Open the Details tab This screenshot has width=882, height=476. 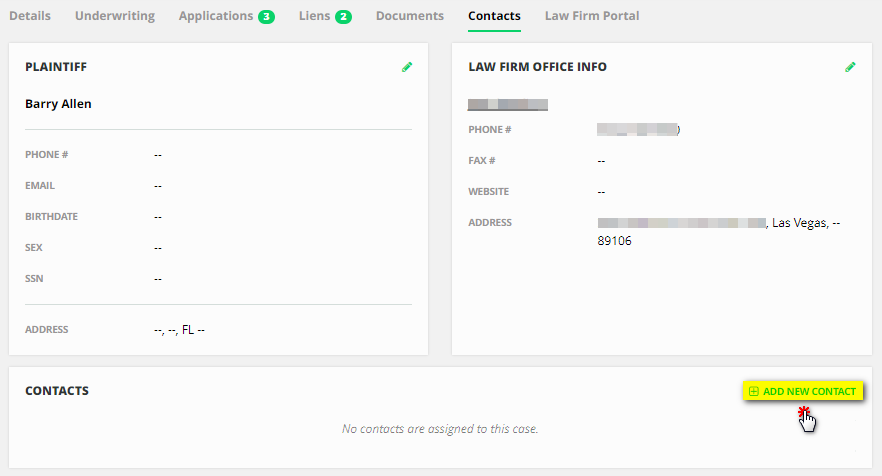click(x=30, y=16)
